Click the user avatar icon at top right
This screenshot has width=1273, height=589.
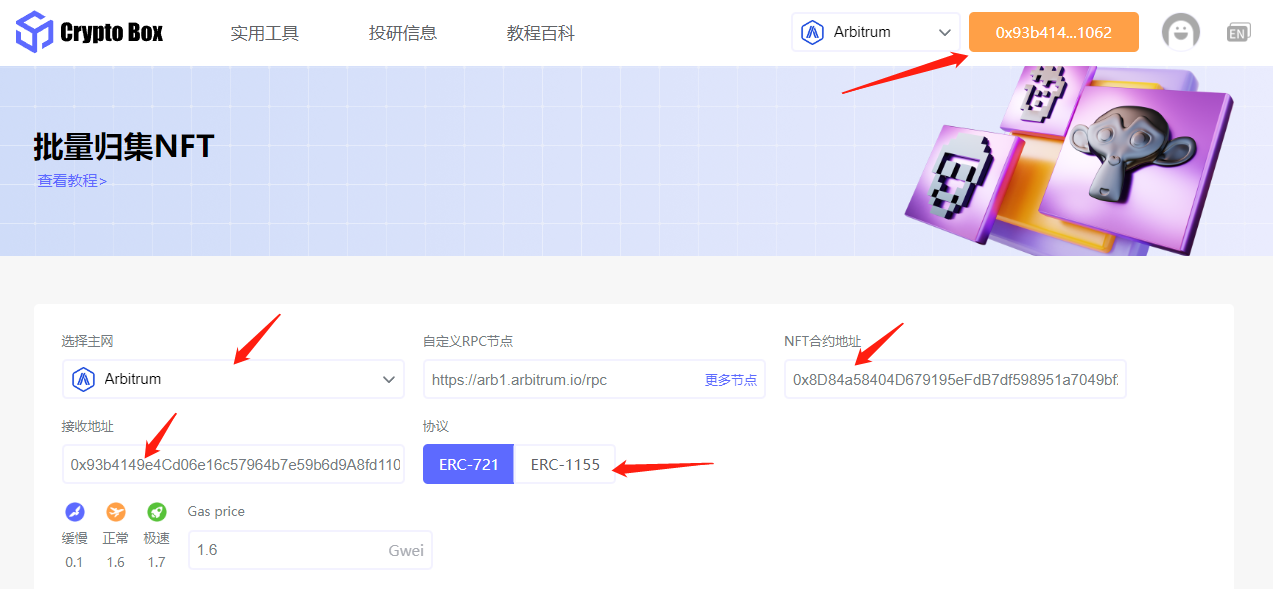pyautogui.click(x=1180, y=31)
